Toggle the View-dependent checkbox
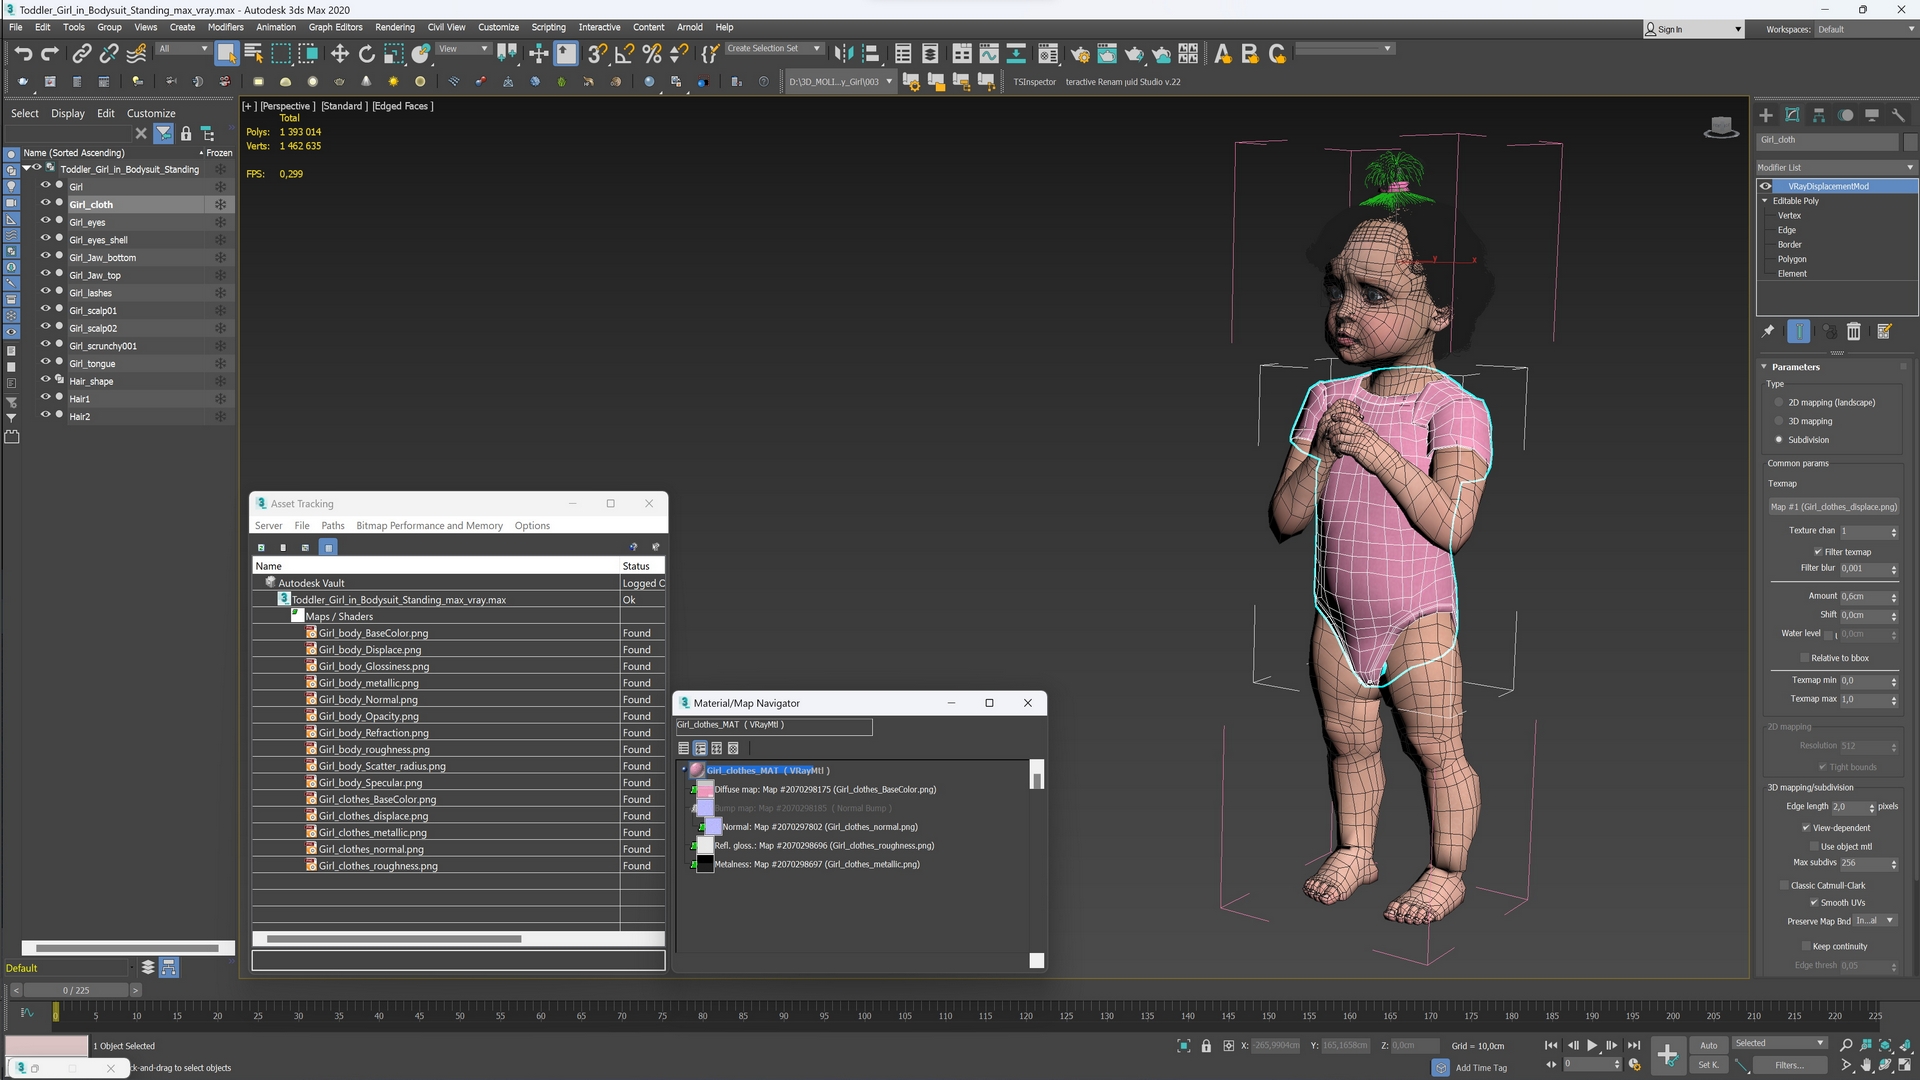Viewport: 1920px width, 1080px height. 1806,828
